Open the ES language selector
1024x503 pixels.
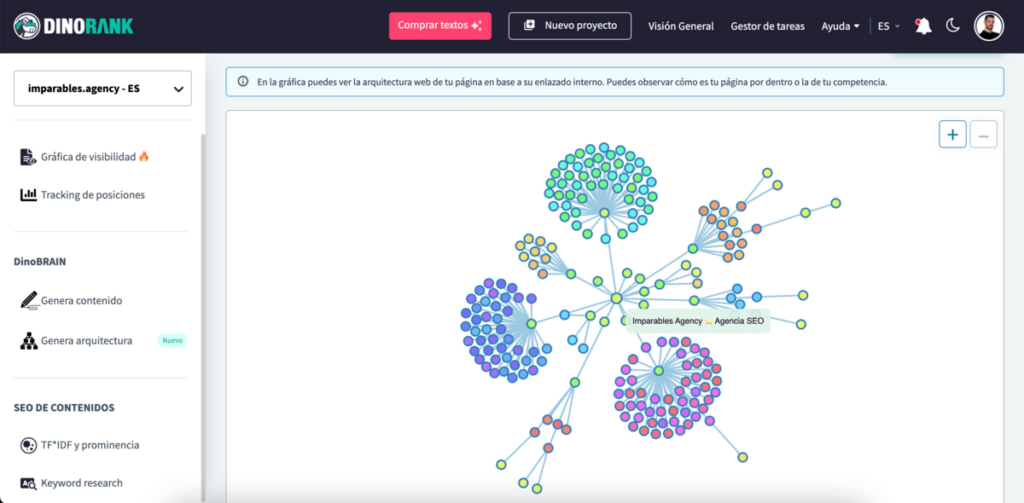pyautogui.click(x=888, y=26)
